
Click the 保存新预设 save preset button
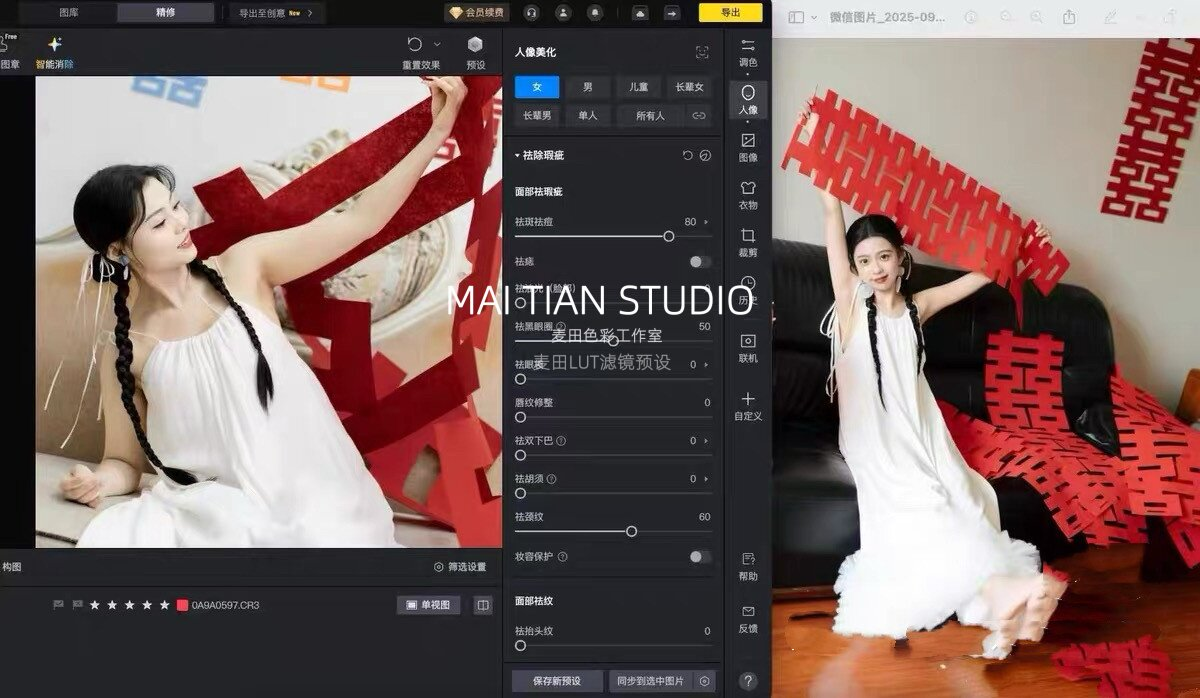click(557, 681)
